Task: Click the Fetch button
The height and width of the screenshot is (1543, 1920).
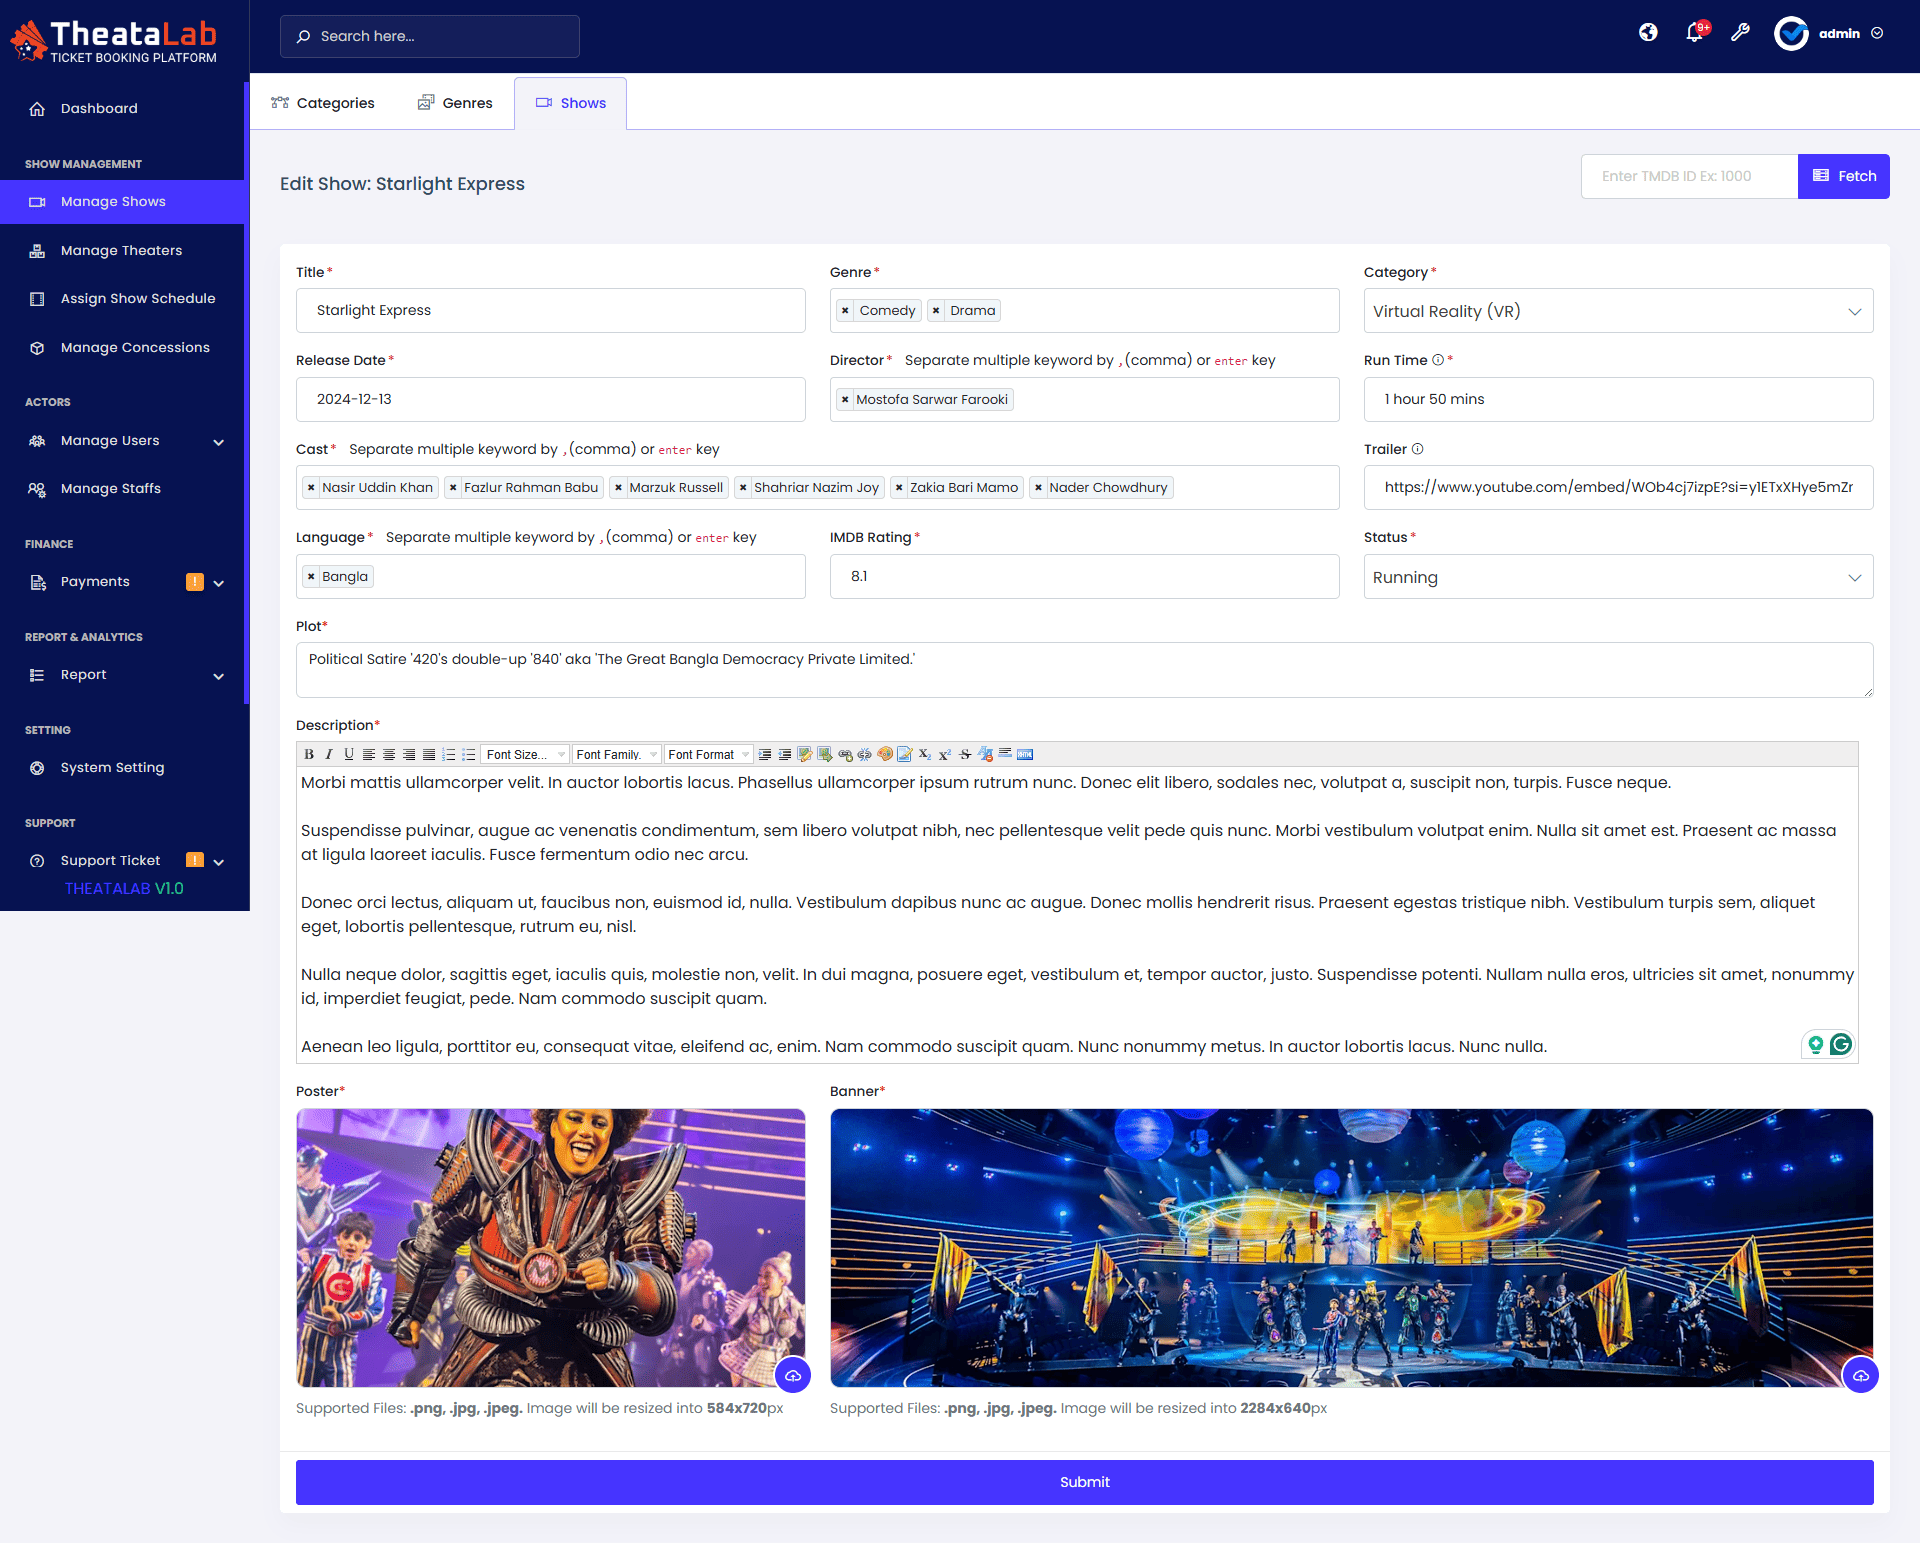Action: pos(1843,176)
